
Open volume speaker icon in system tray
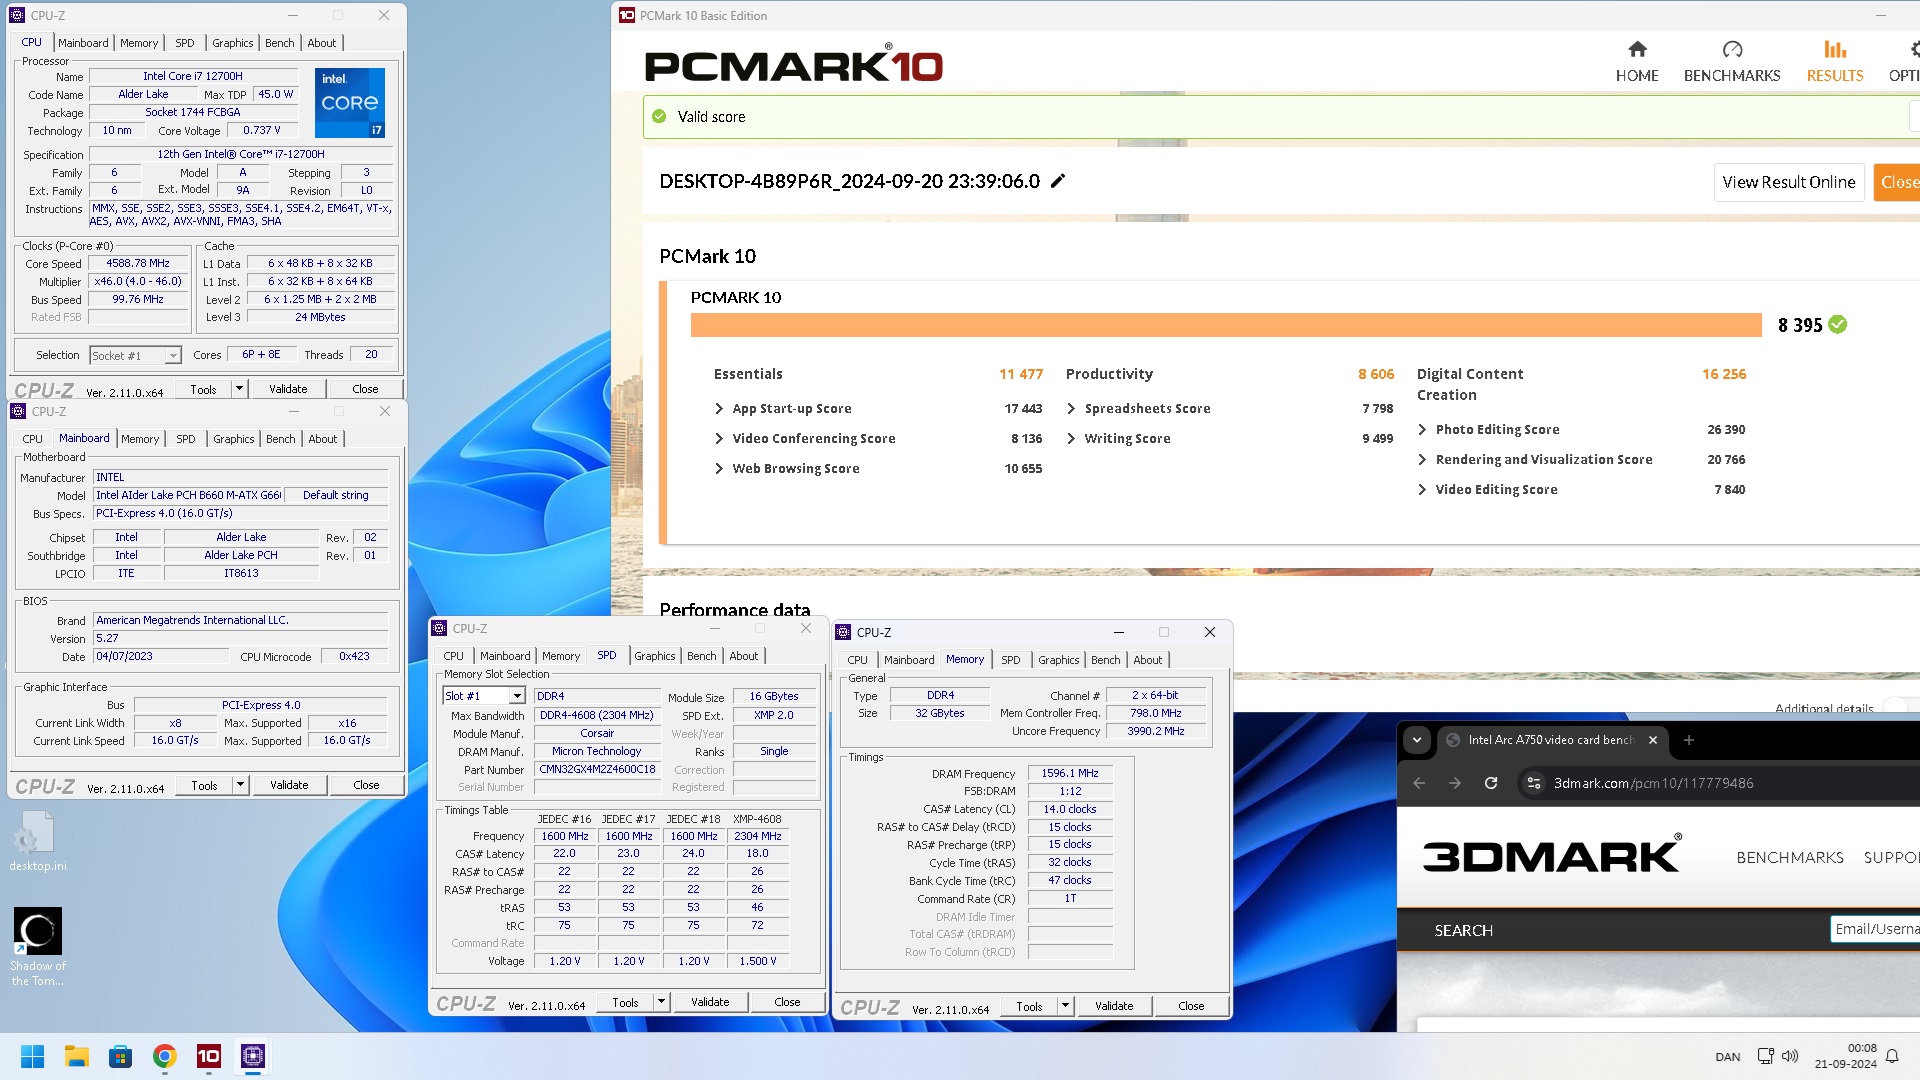click(1790, 1056)
